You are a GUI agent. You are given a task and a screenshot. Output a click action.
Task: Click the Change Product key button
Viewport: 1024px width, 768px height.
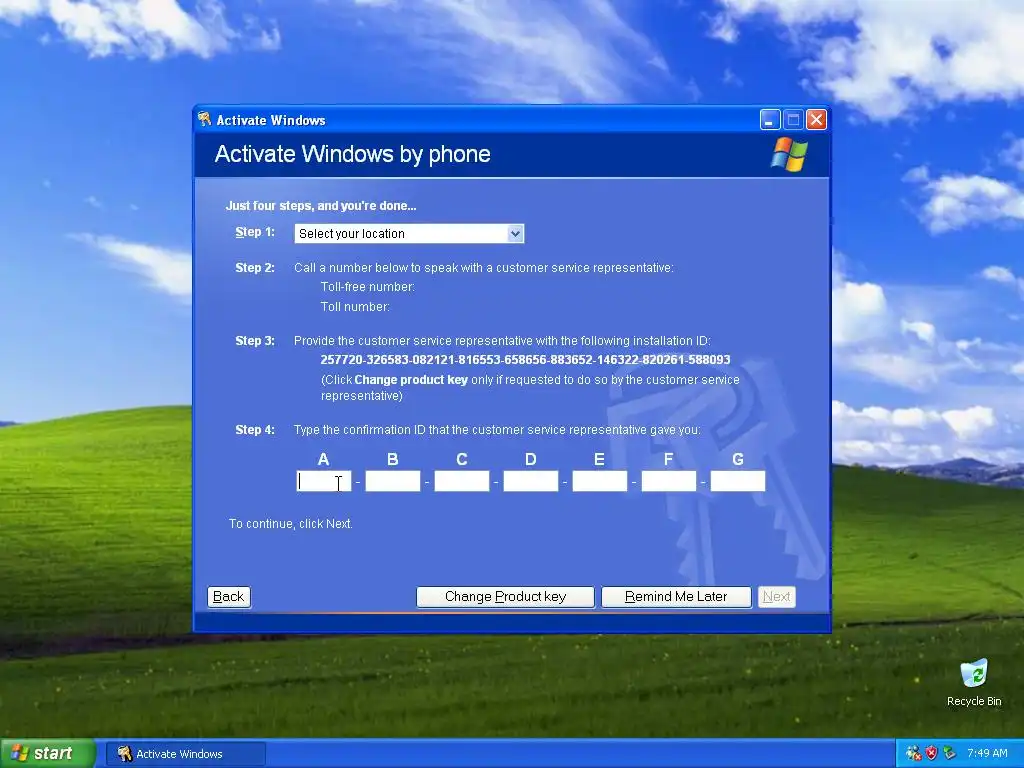pos(505,597)
